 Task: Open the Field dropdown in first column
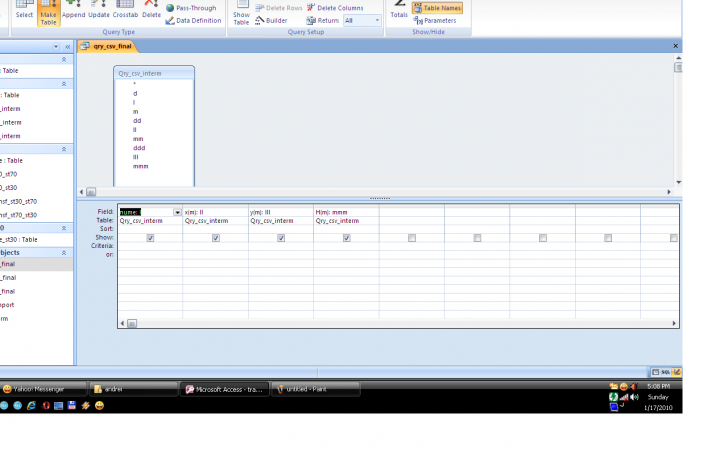(x=177, y=212)
